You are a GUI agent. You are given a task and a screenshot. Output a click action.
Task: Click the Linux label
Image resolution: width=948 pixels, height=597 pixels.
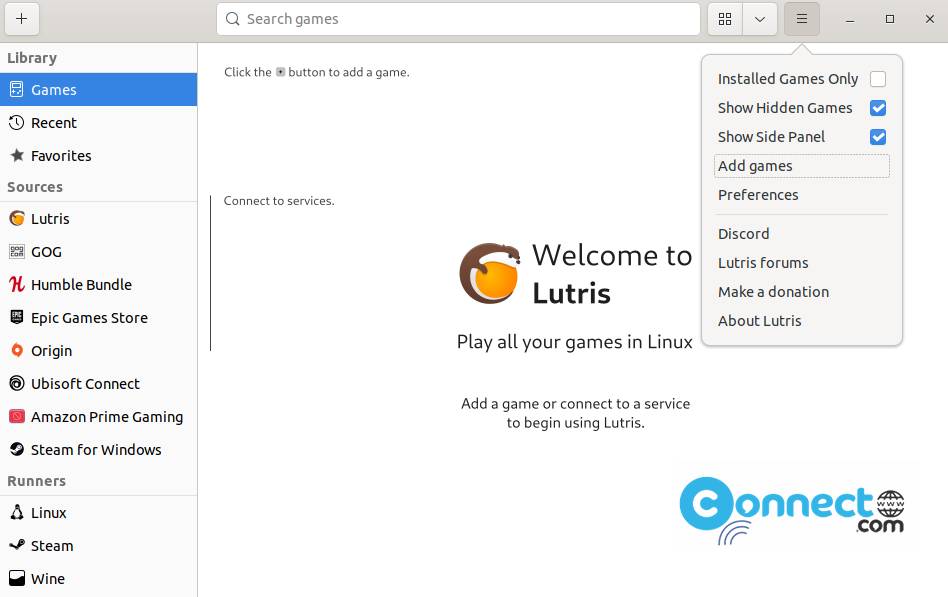49,512
